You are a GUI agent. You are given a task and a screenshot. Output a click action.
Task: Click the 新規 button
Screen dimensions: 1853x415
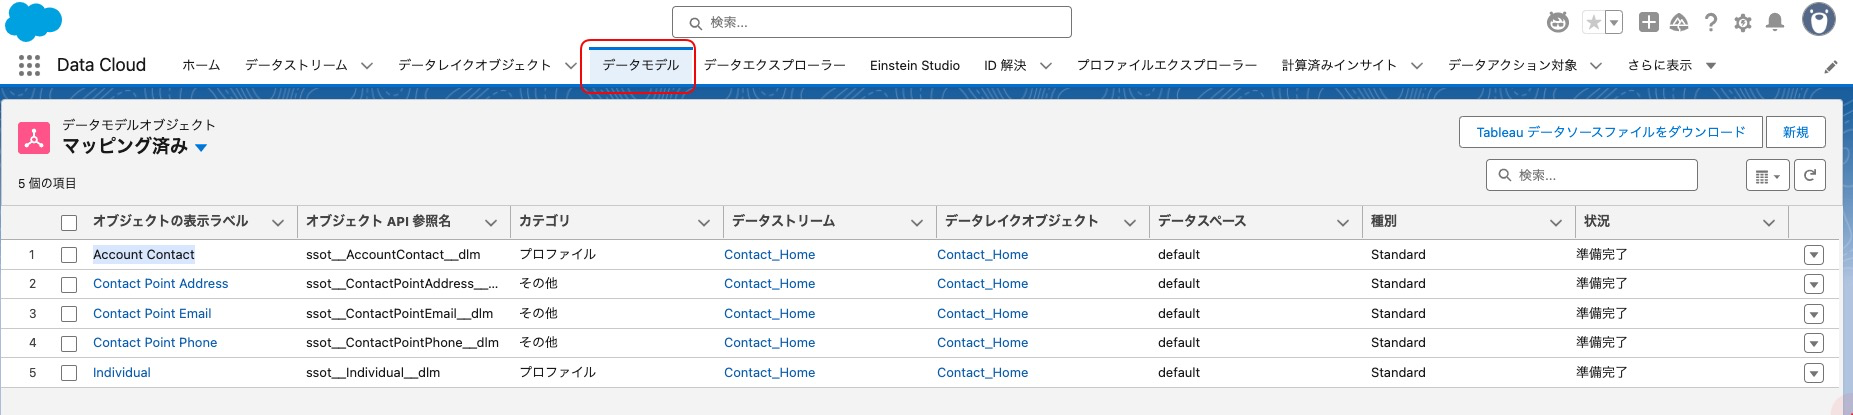tap(1795, 132)
